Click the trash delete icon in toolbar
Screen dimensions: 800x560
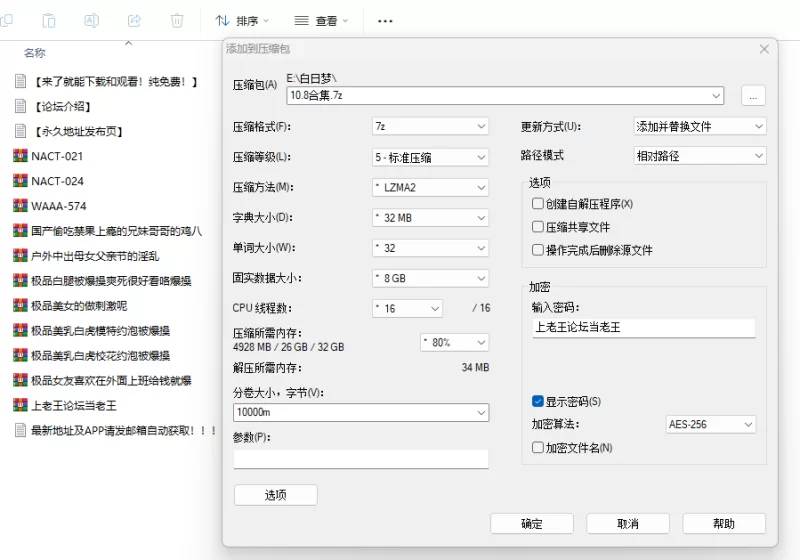177,20
